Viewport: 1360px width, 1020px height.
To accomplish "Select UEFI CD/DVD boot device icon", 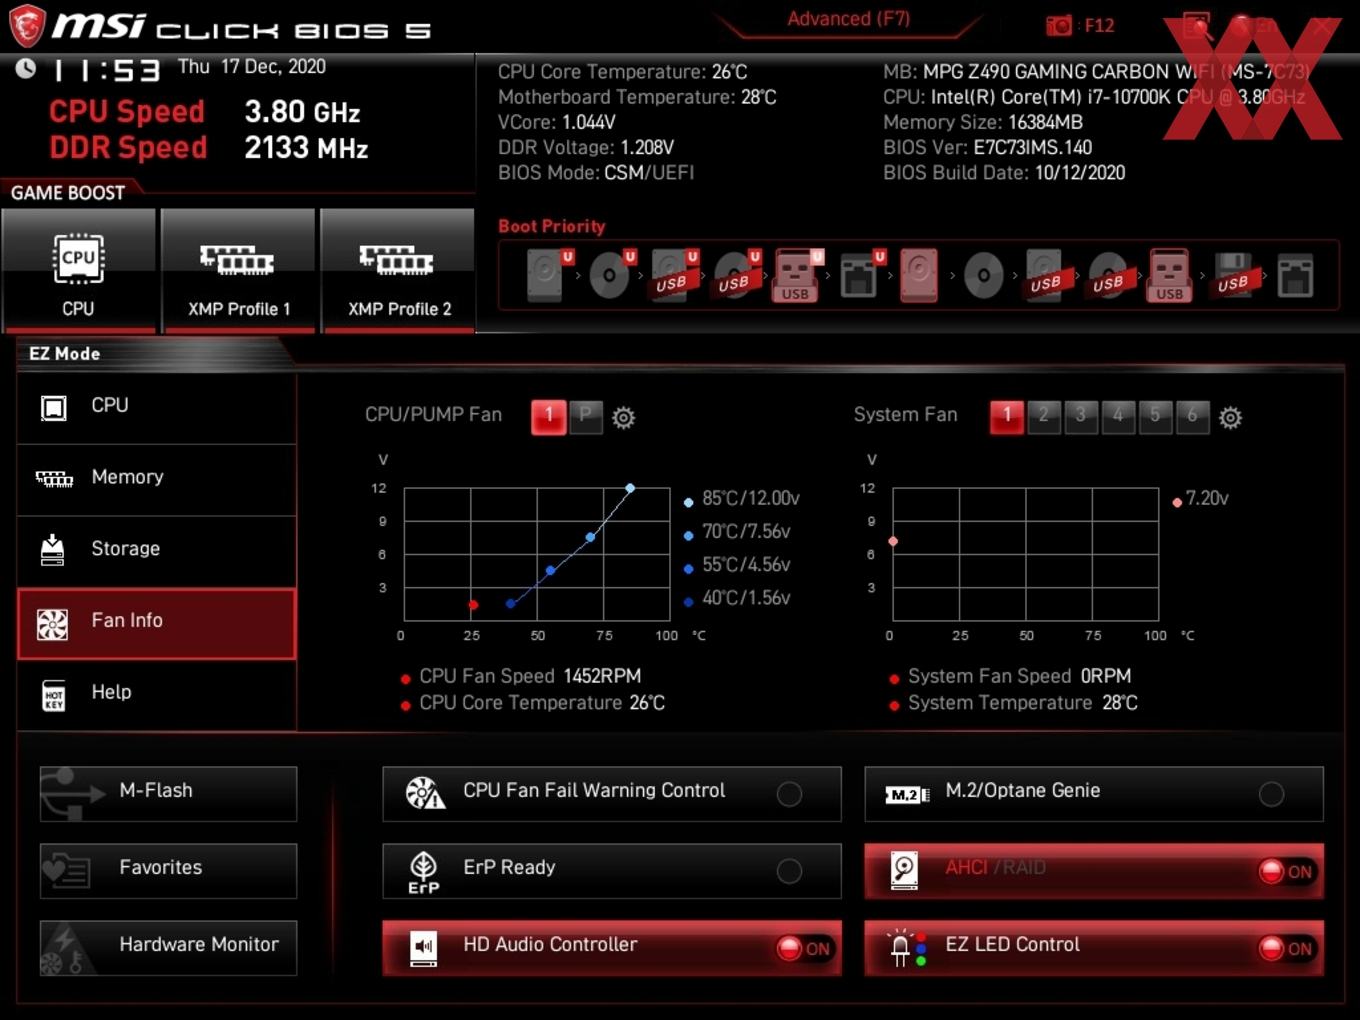I will click(610, 275).
